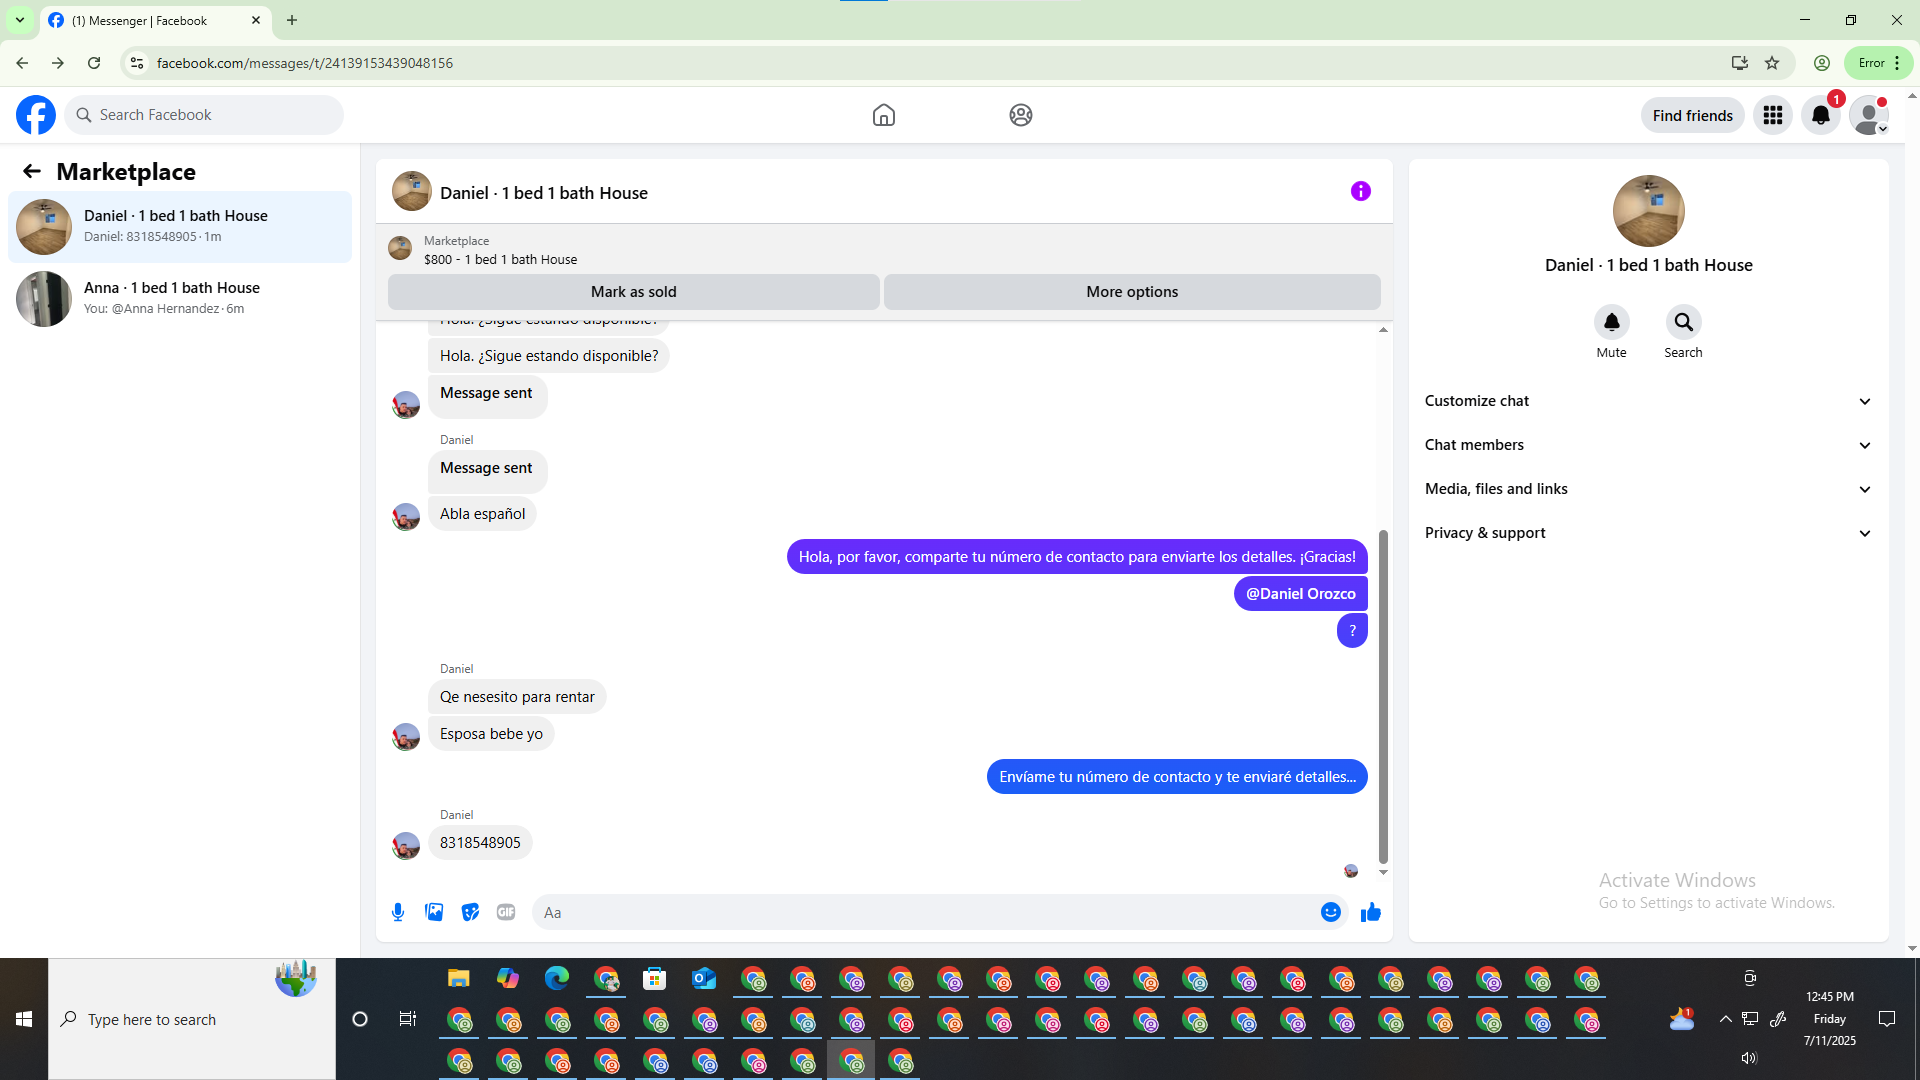Click the chat scrollbar thumb

[x=1383, y=696]
